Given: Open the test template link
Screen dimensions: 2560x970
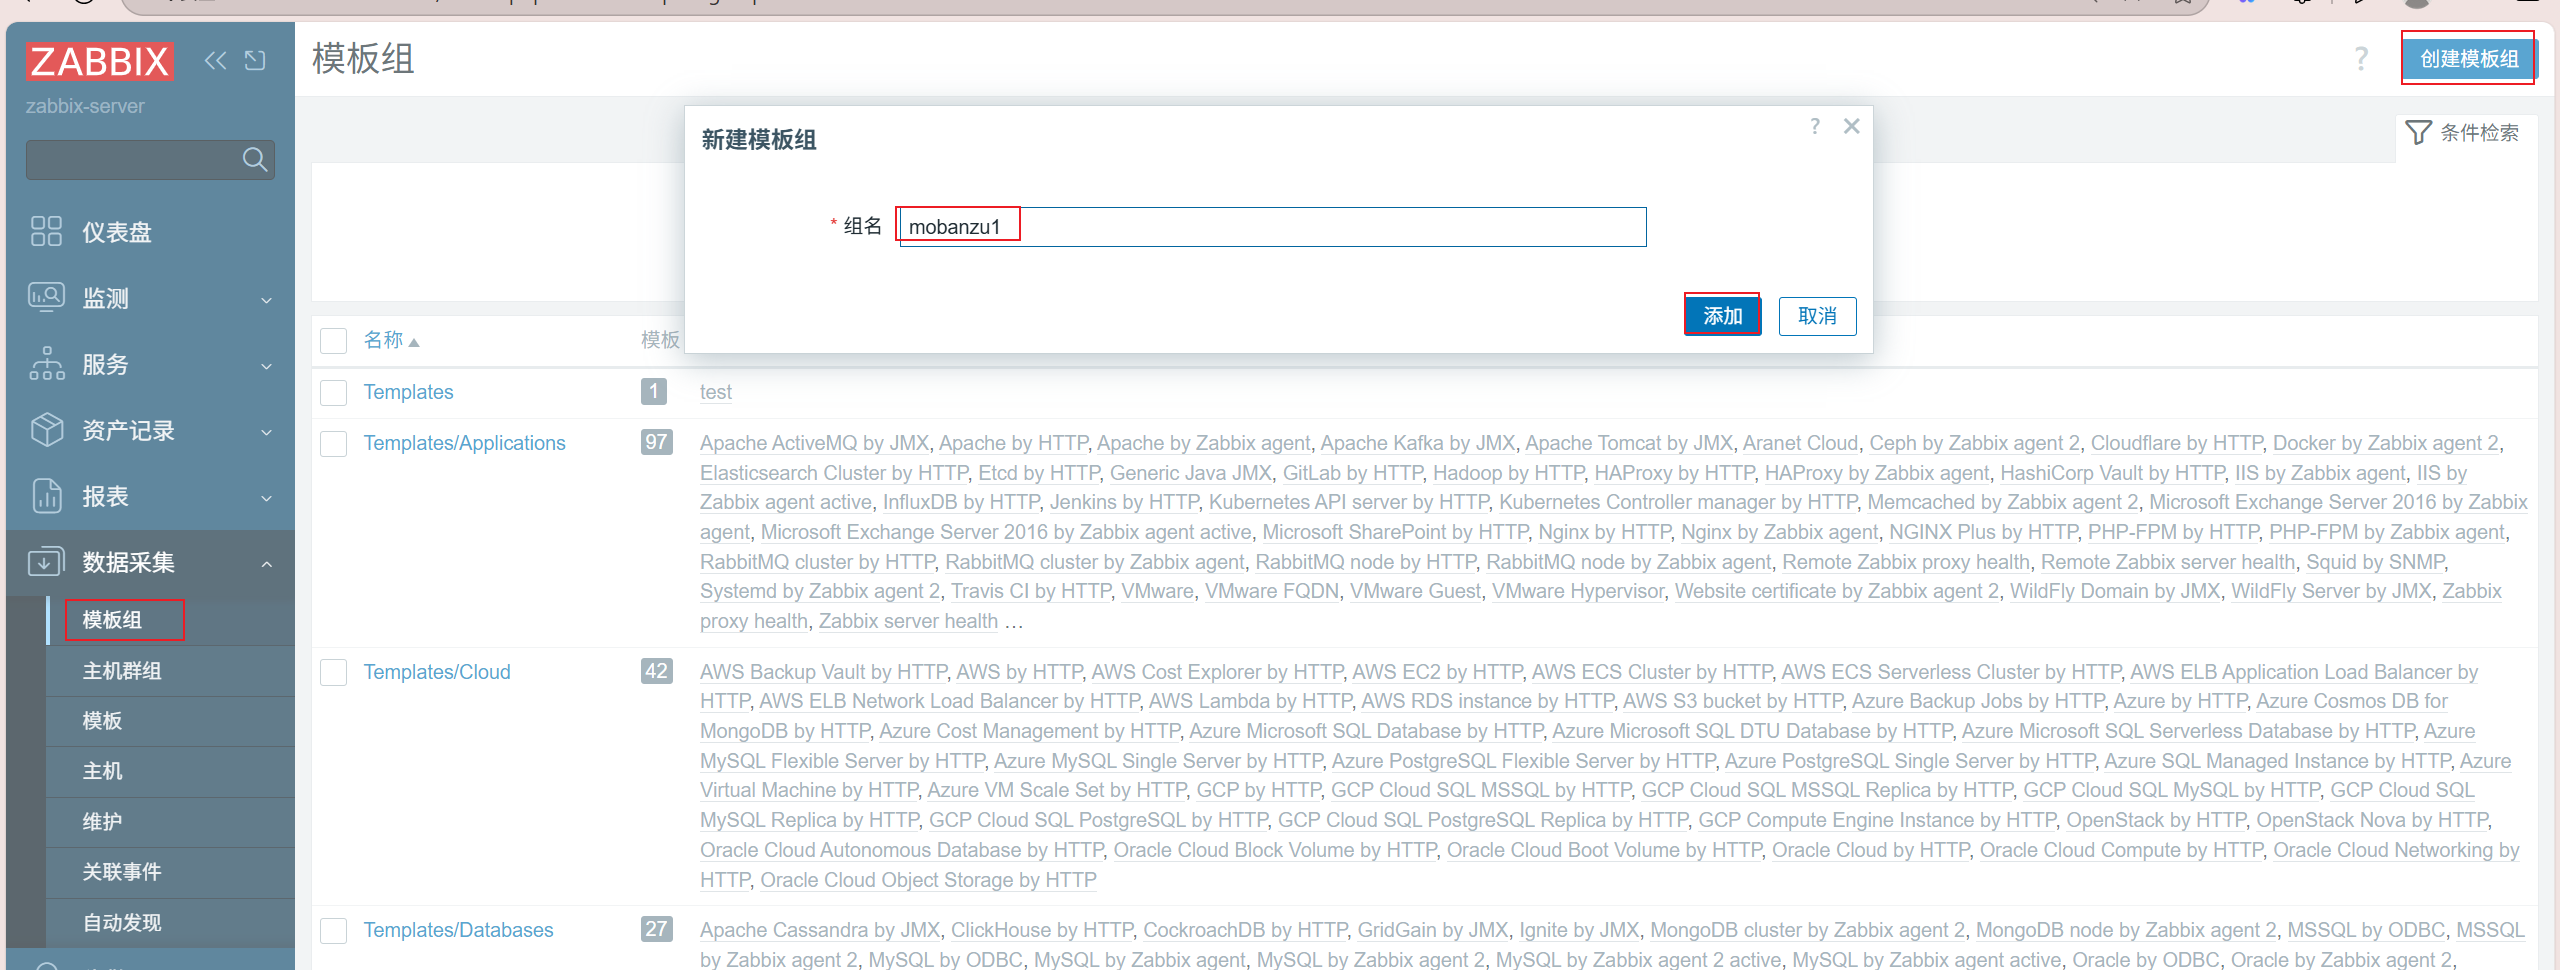Looking at the screenshot, I should [x=715, y=392].
